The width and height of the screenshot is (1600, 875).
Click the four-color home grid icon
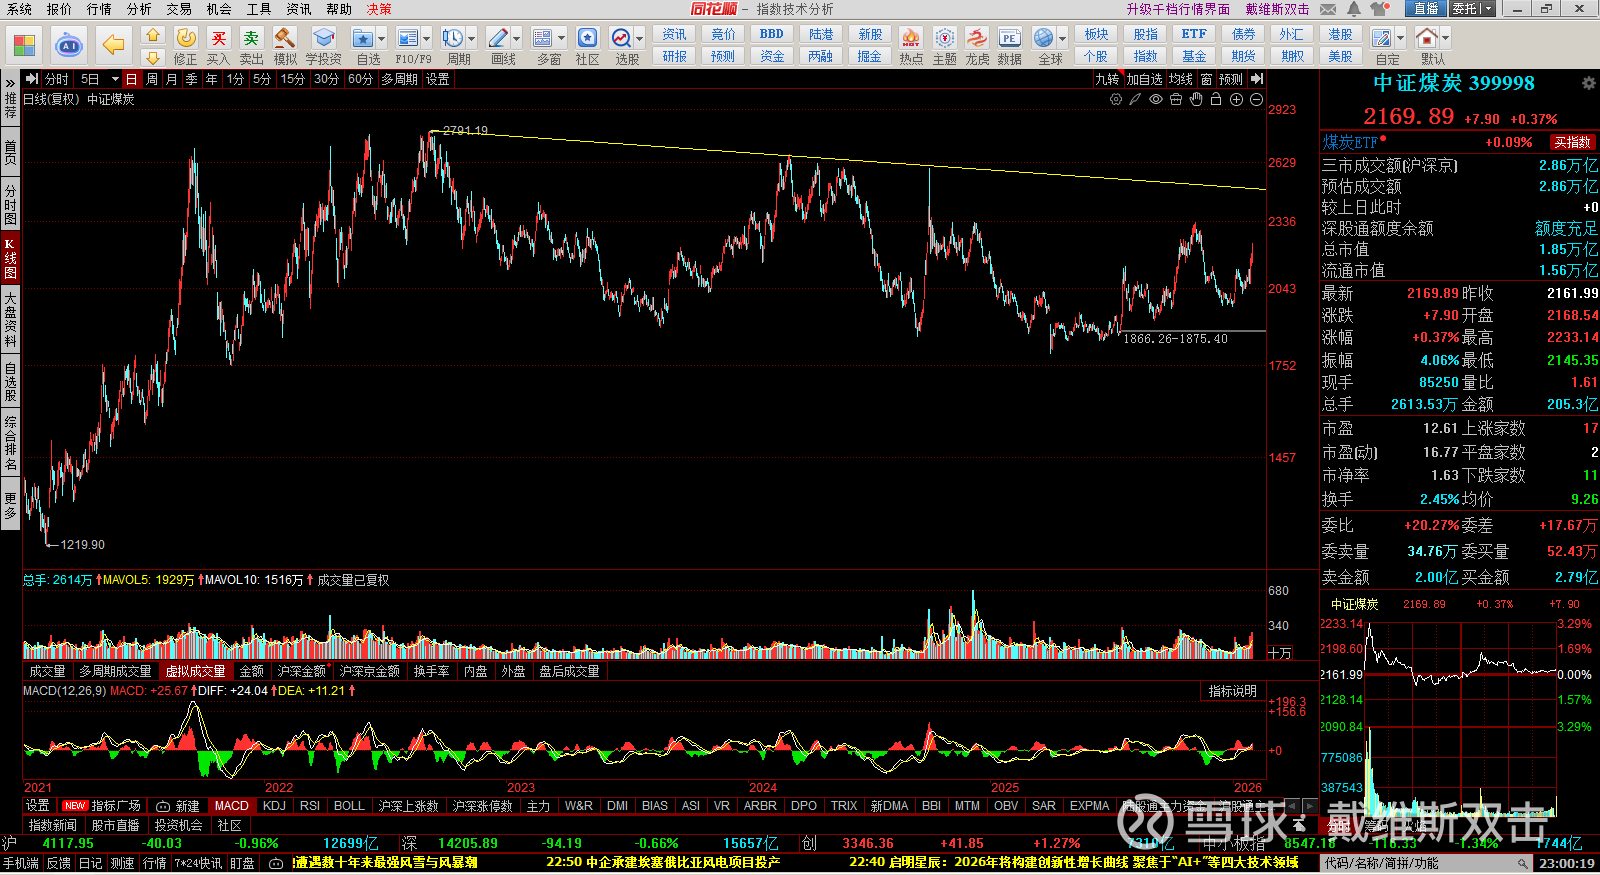coord(24,45)
